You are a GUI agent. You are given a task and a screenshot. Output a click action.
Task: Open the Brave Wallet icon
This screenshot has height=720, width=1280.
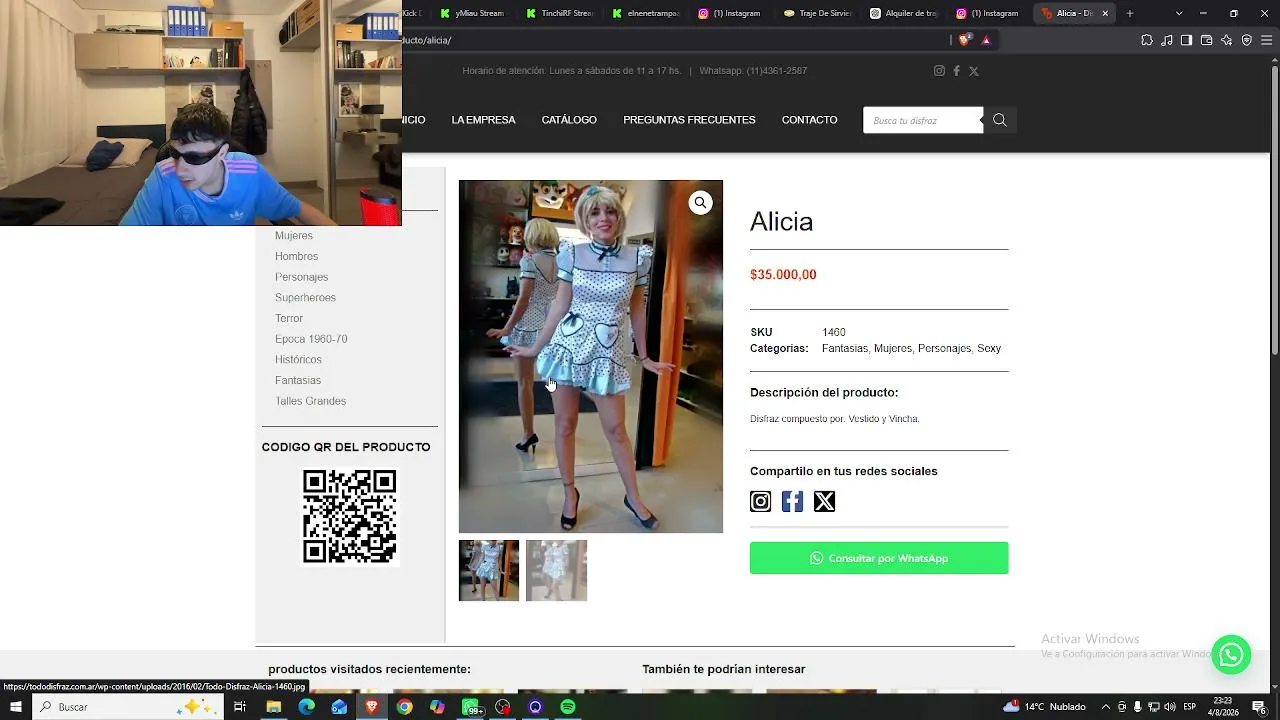[1206, 40]
